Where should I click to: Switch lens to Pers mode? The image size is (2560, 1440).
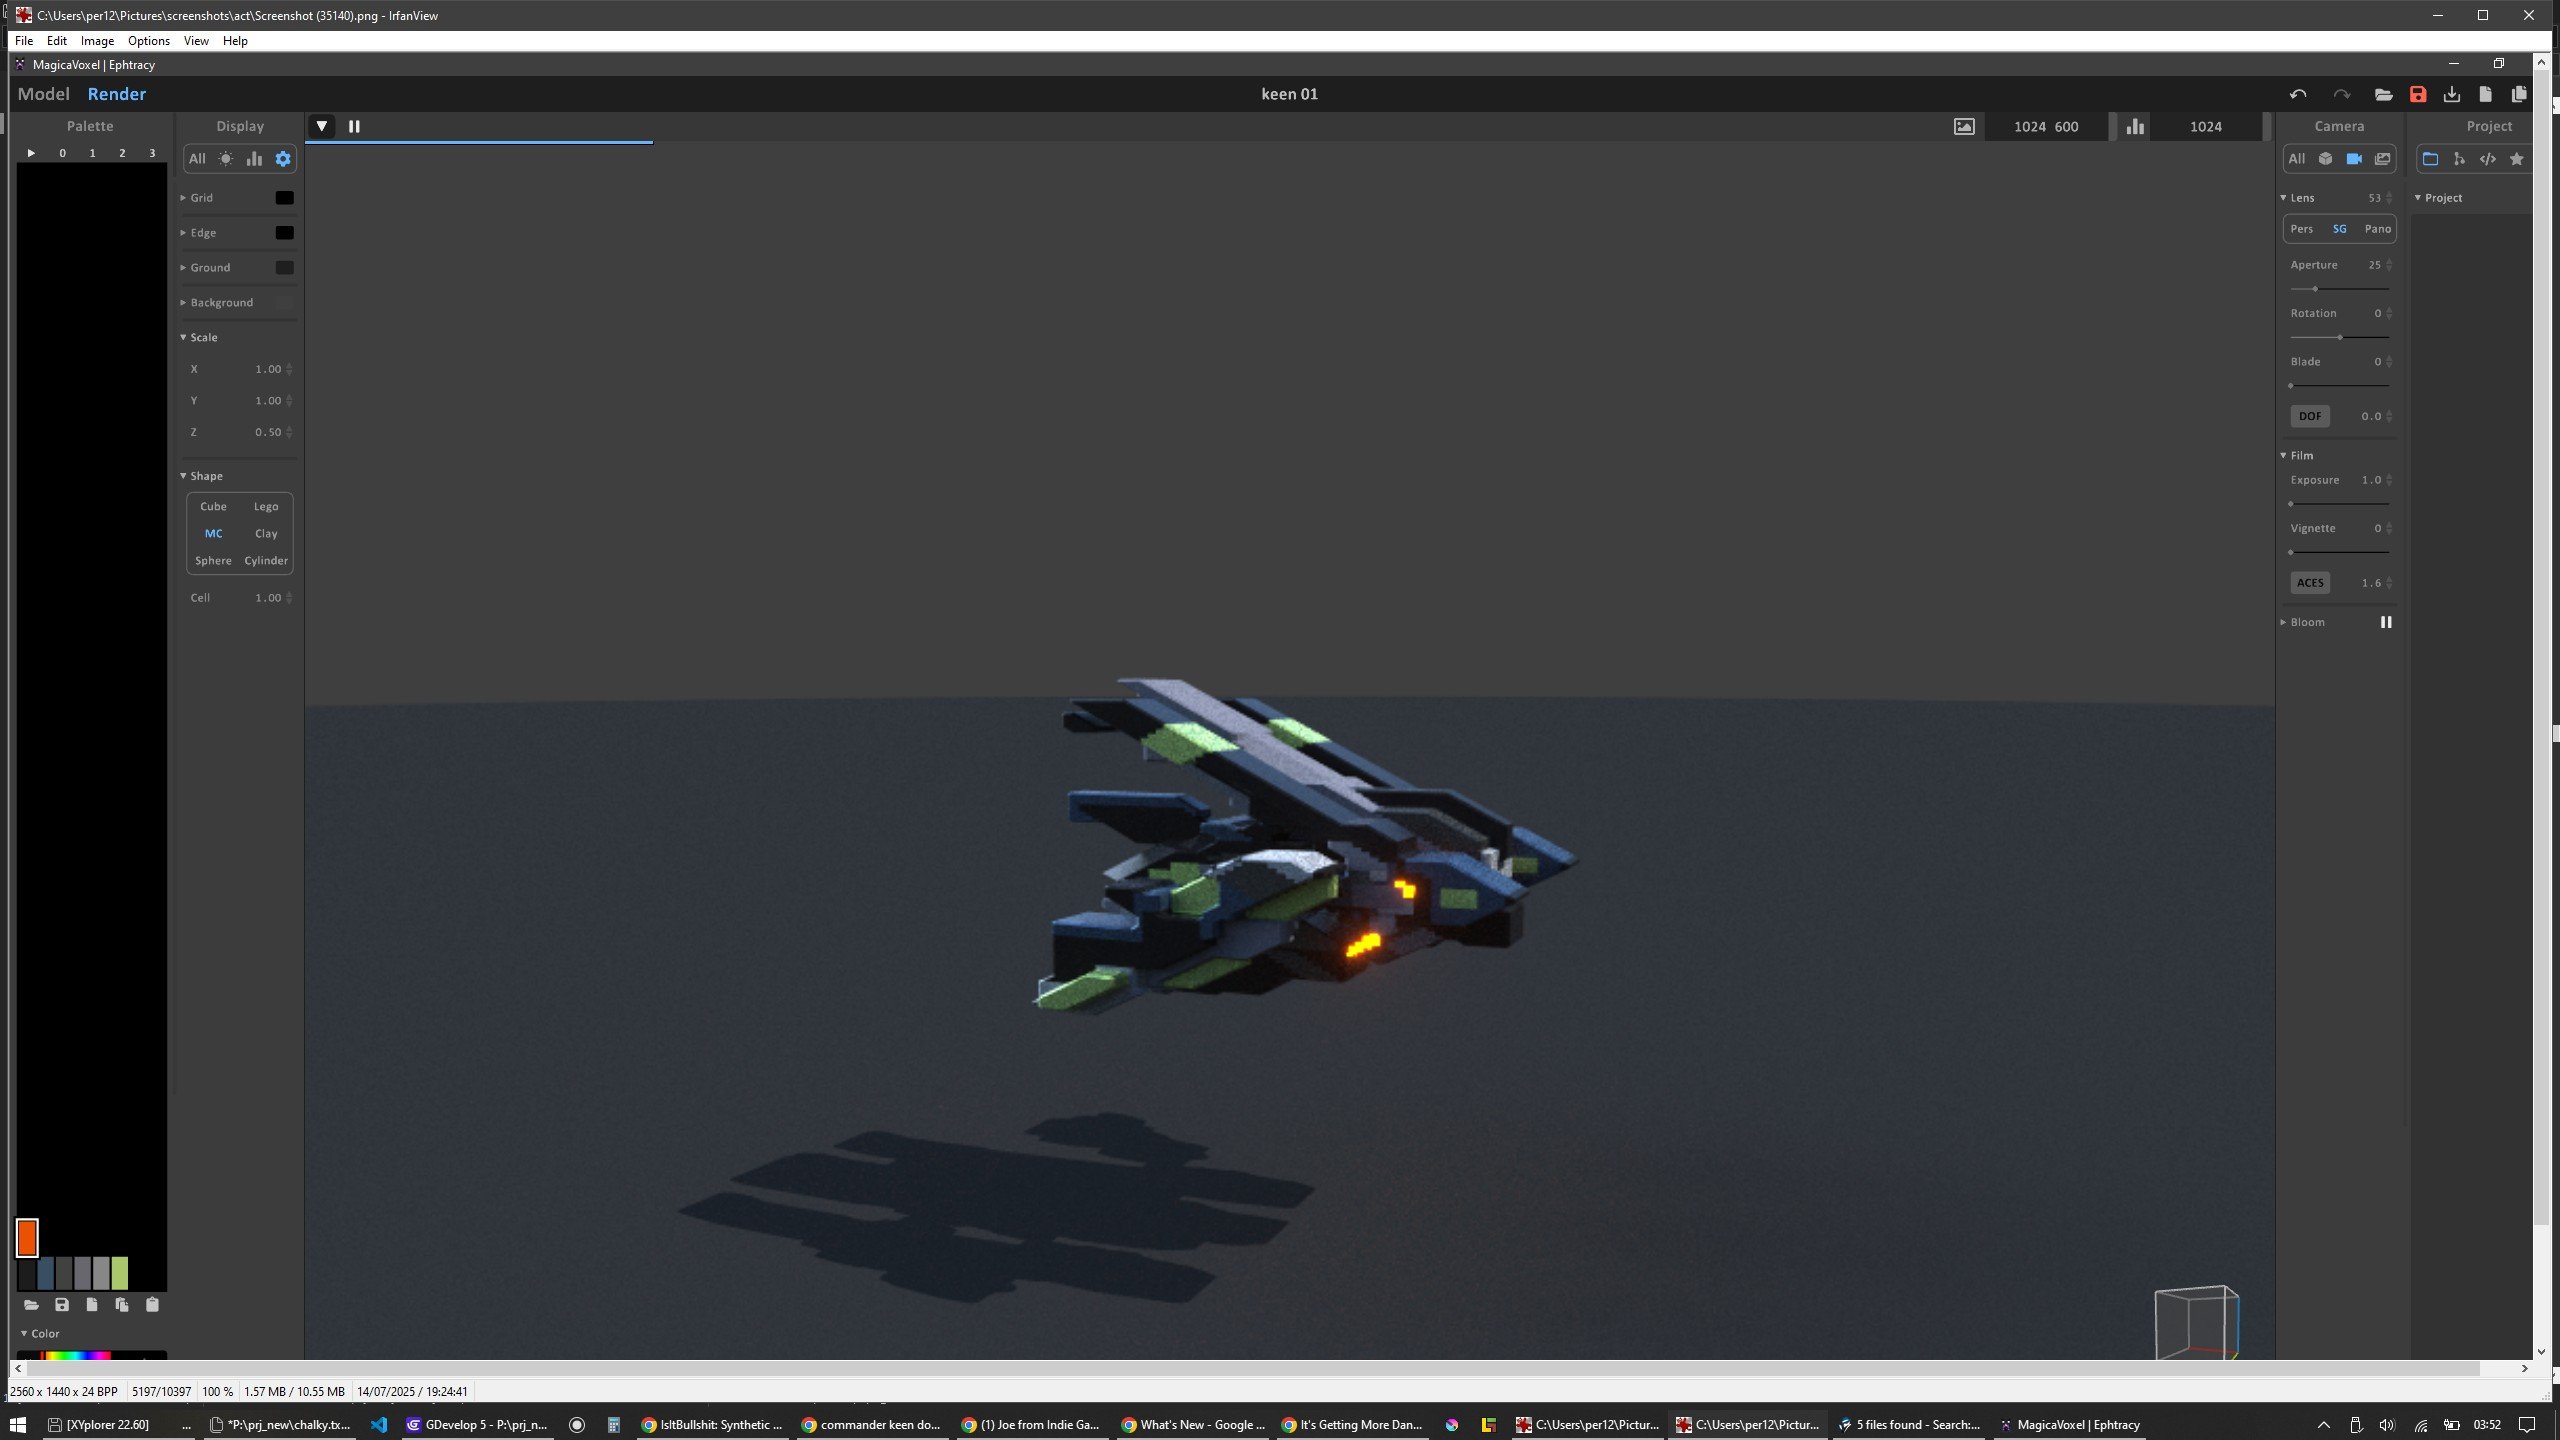tap(2302, 229)
